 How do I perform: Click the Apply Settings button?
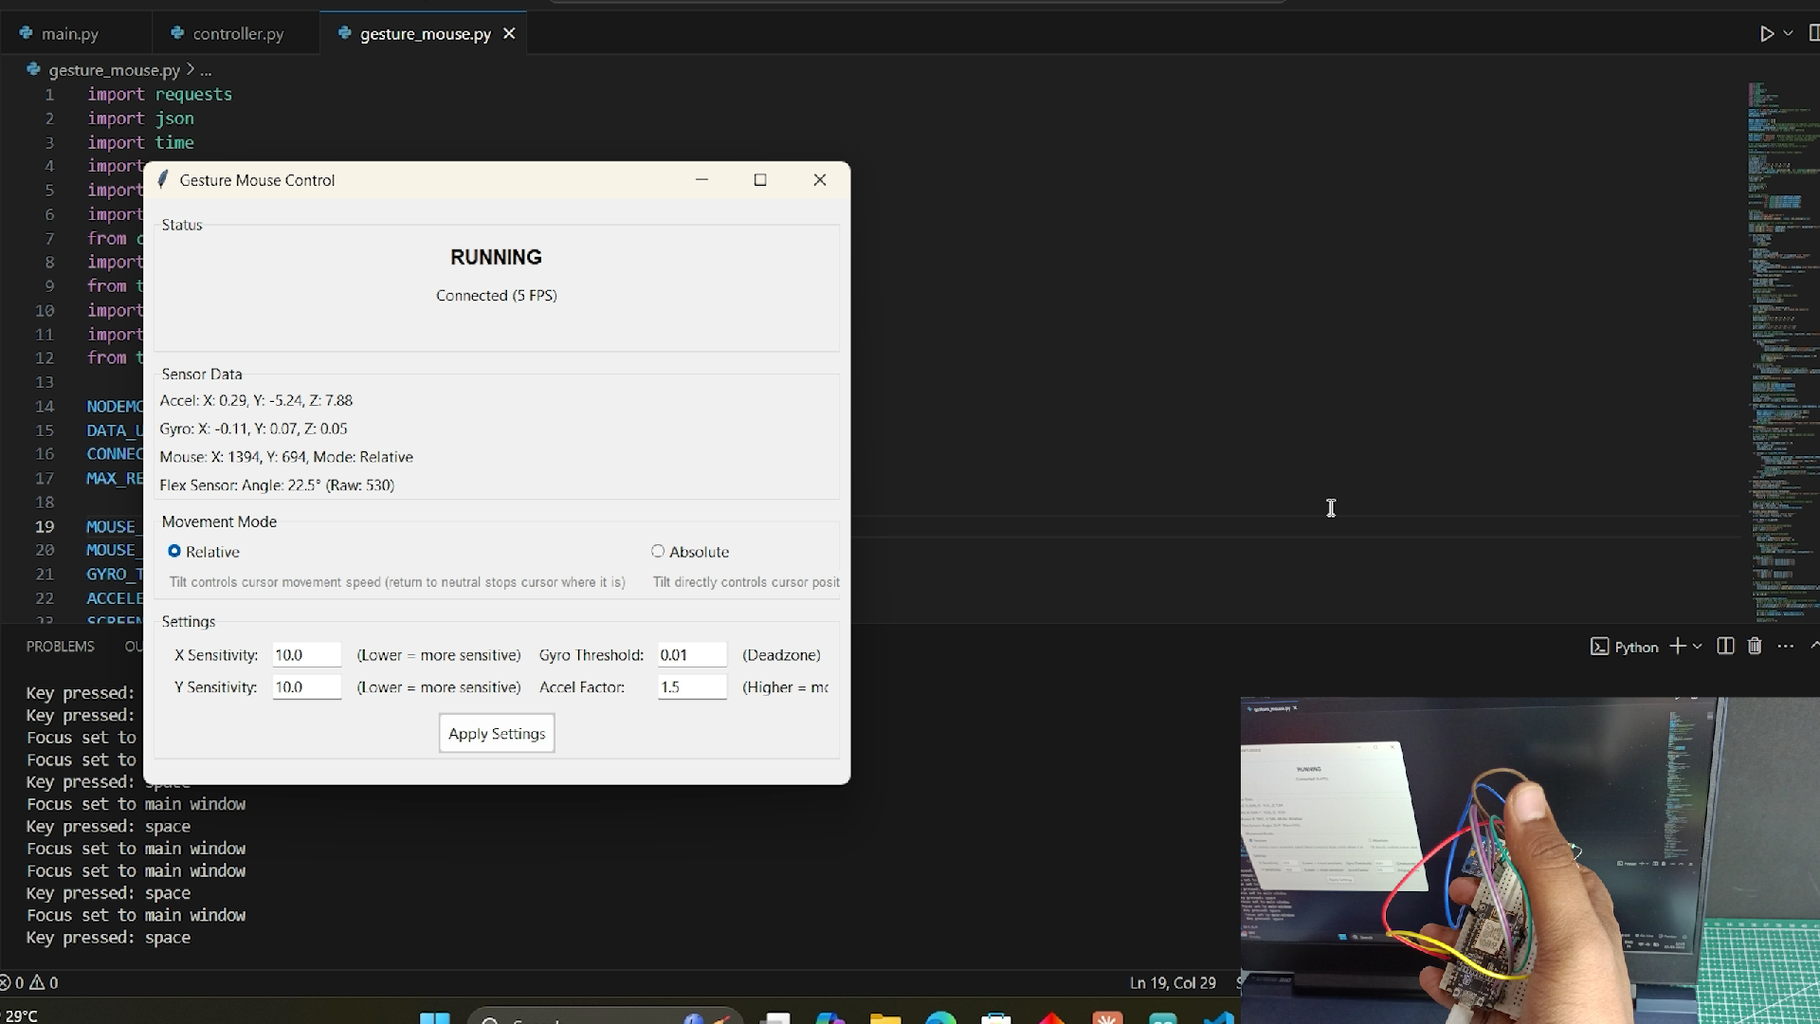[x=497, y=733]
